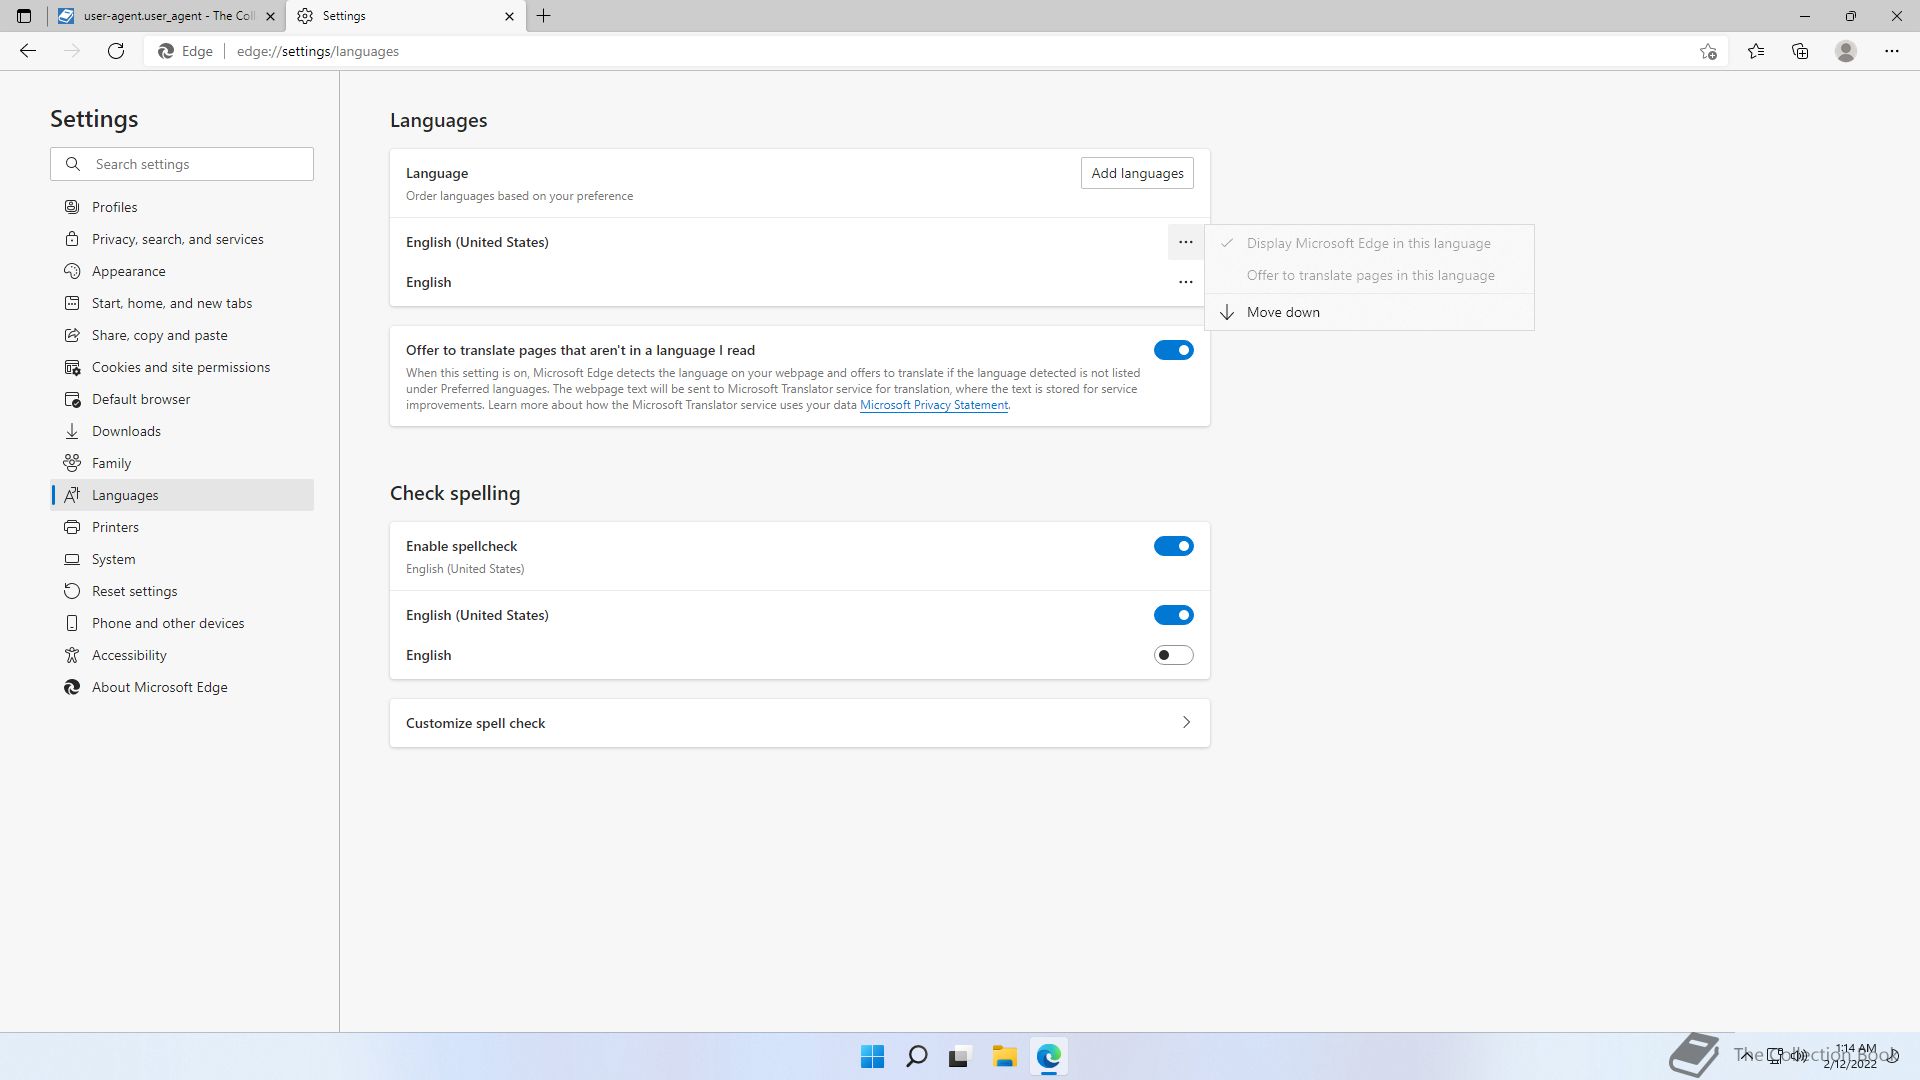The height and width of the screenshot is (1080, 1920).
Task: Open Default browser settings
Action: click(x=182, y=399)
